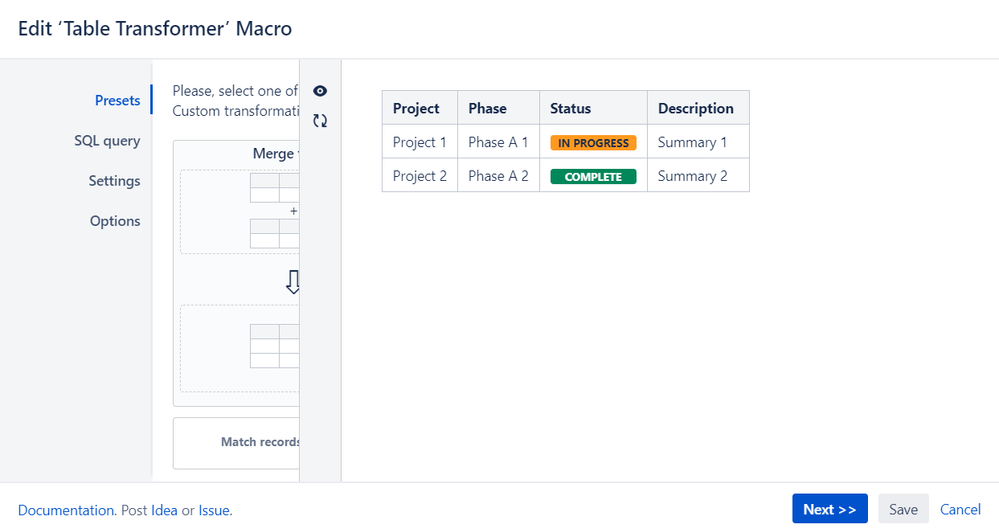Screen dimensions: 999x529
Task: Open the Documentation link
Action: pos(66,510)
